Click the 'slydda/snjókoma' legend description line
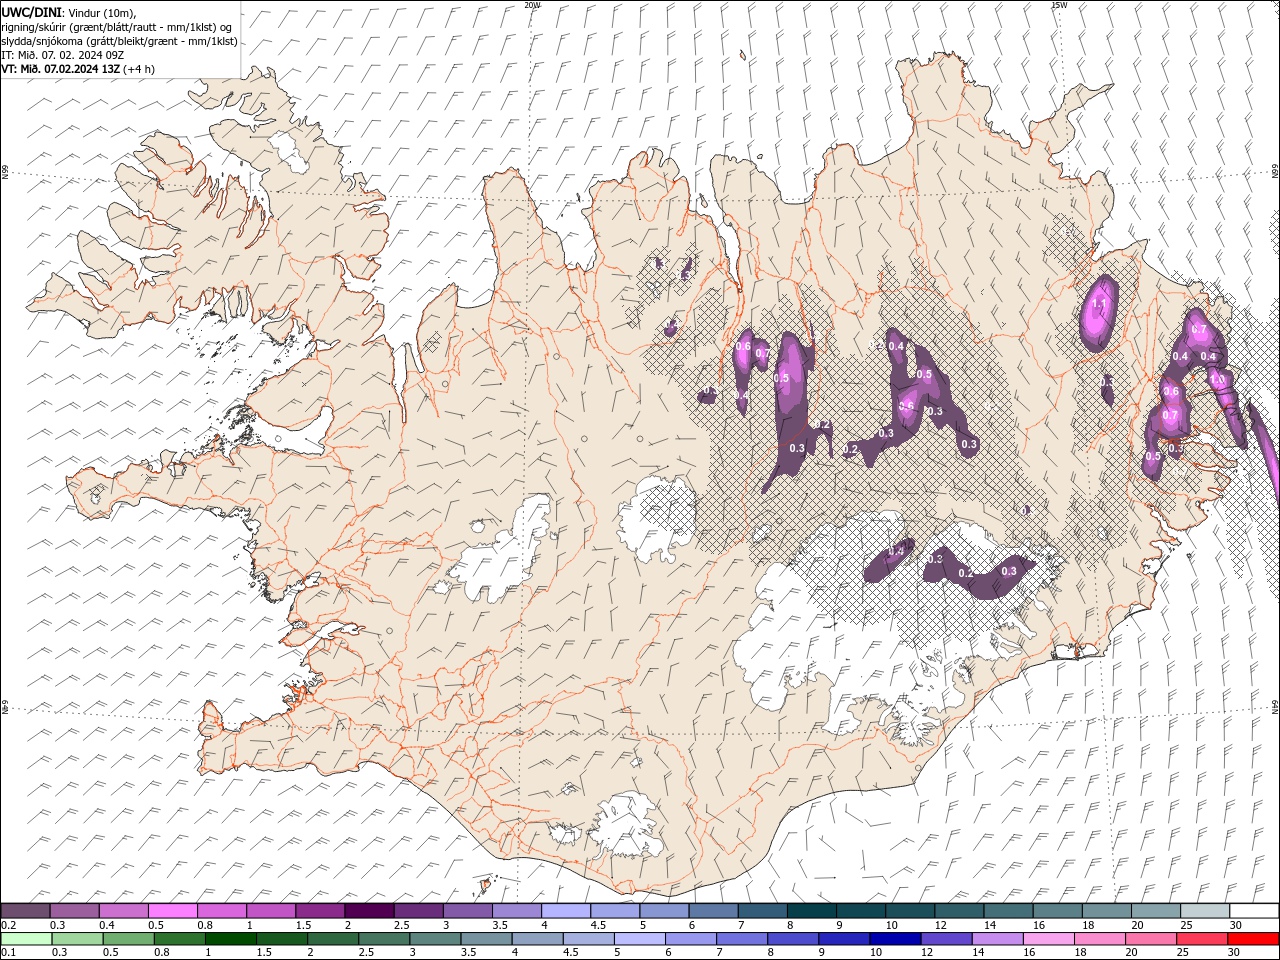The image size is (1280, 960). click(x=119, y=41)
